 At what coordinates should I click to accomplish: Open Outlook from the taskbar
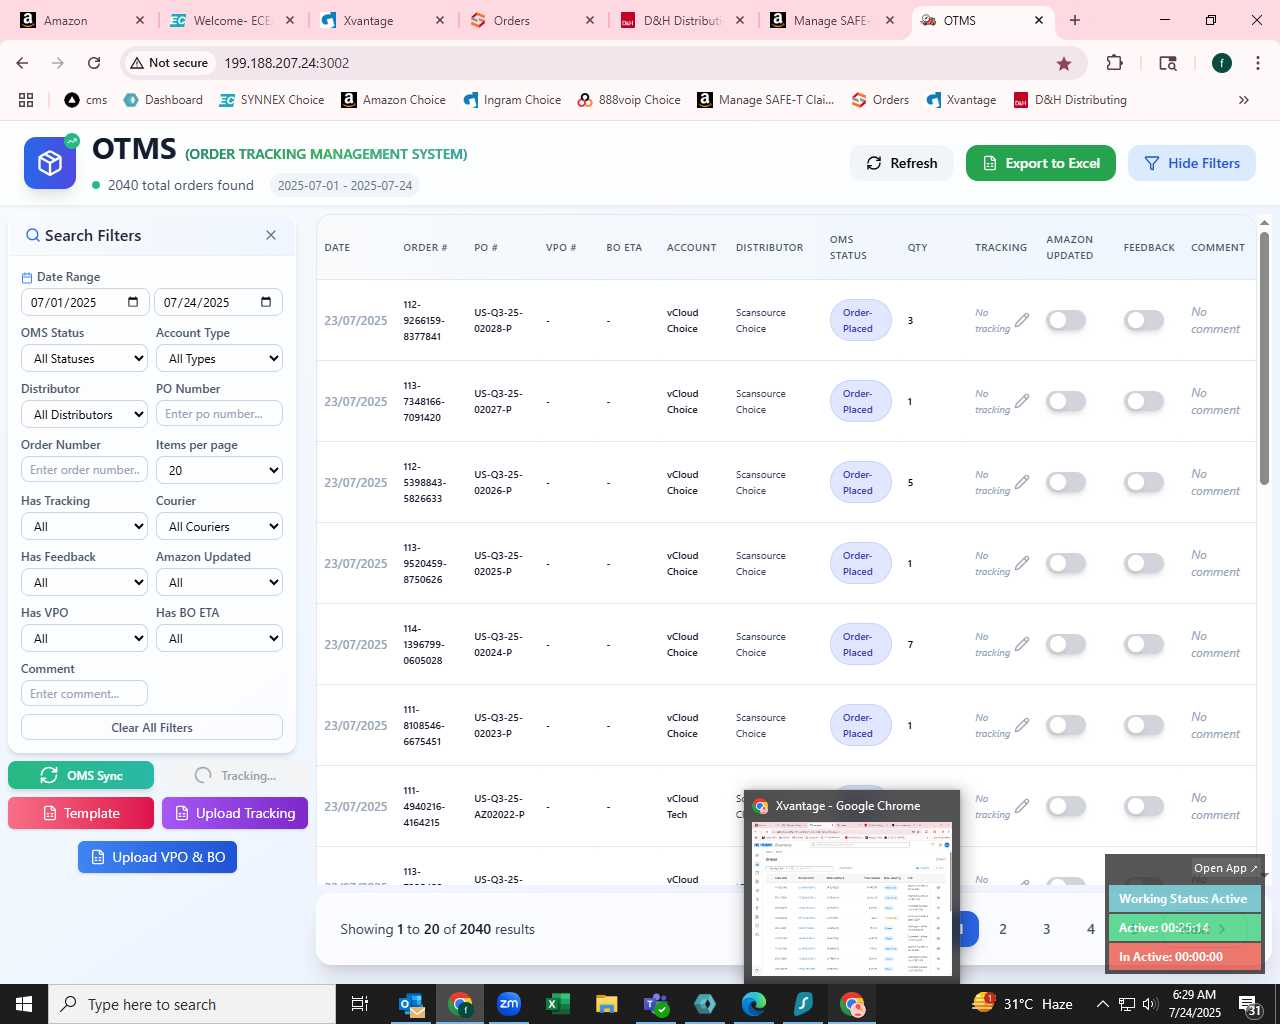411,1004
